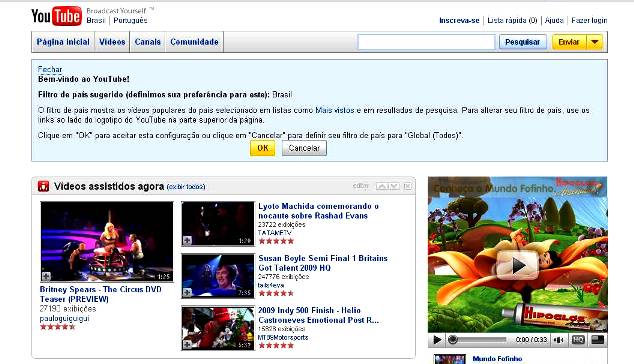
Task: Move the Vídeos assistidos agora module down
Action: click(x=394, y=186)
